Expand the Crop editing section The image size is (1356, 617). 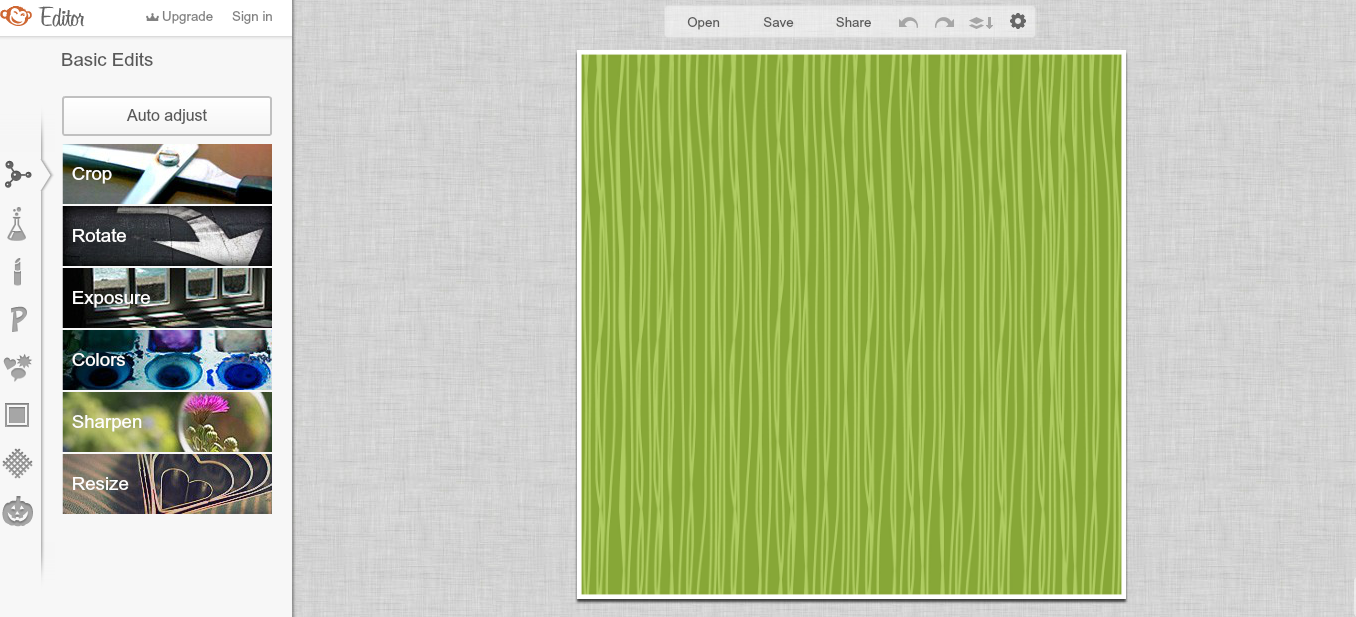coord(167,174)
